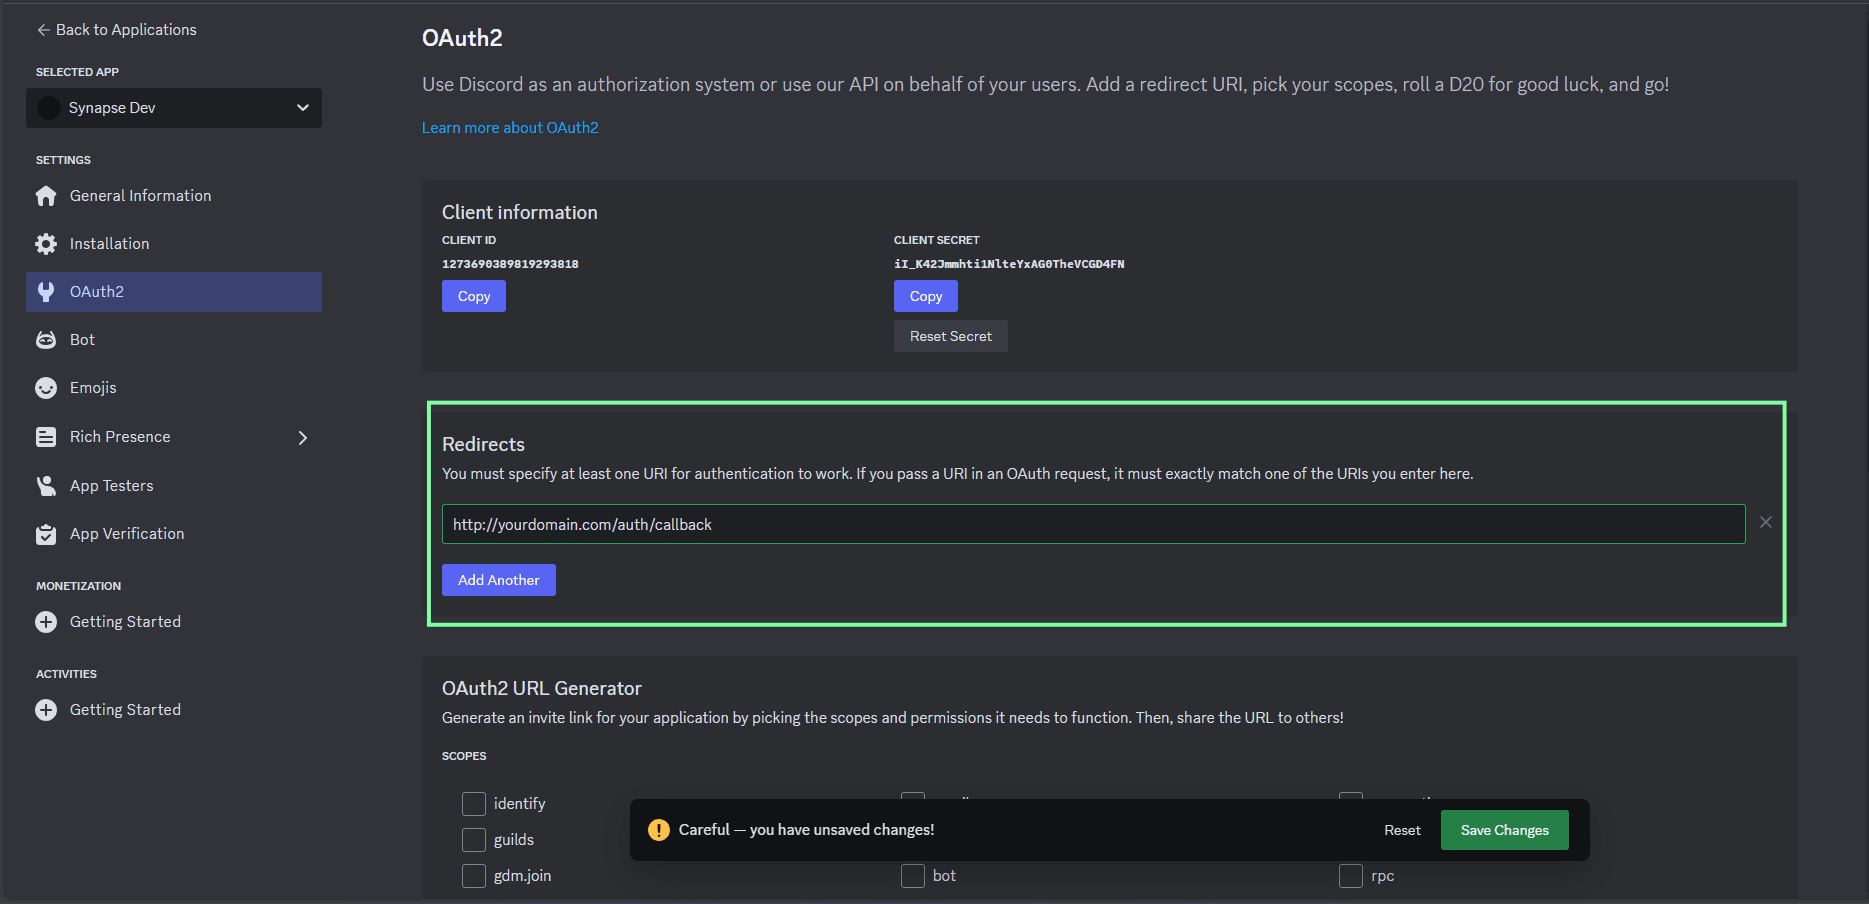The height and width of the screenshot is (904, 1869).
Task: Go back to Applications
Action: click(x=117, y=30)
